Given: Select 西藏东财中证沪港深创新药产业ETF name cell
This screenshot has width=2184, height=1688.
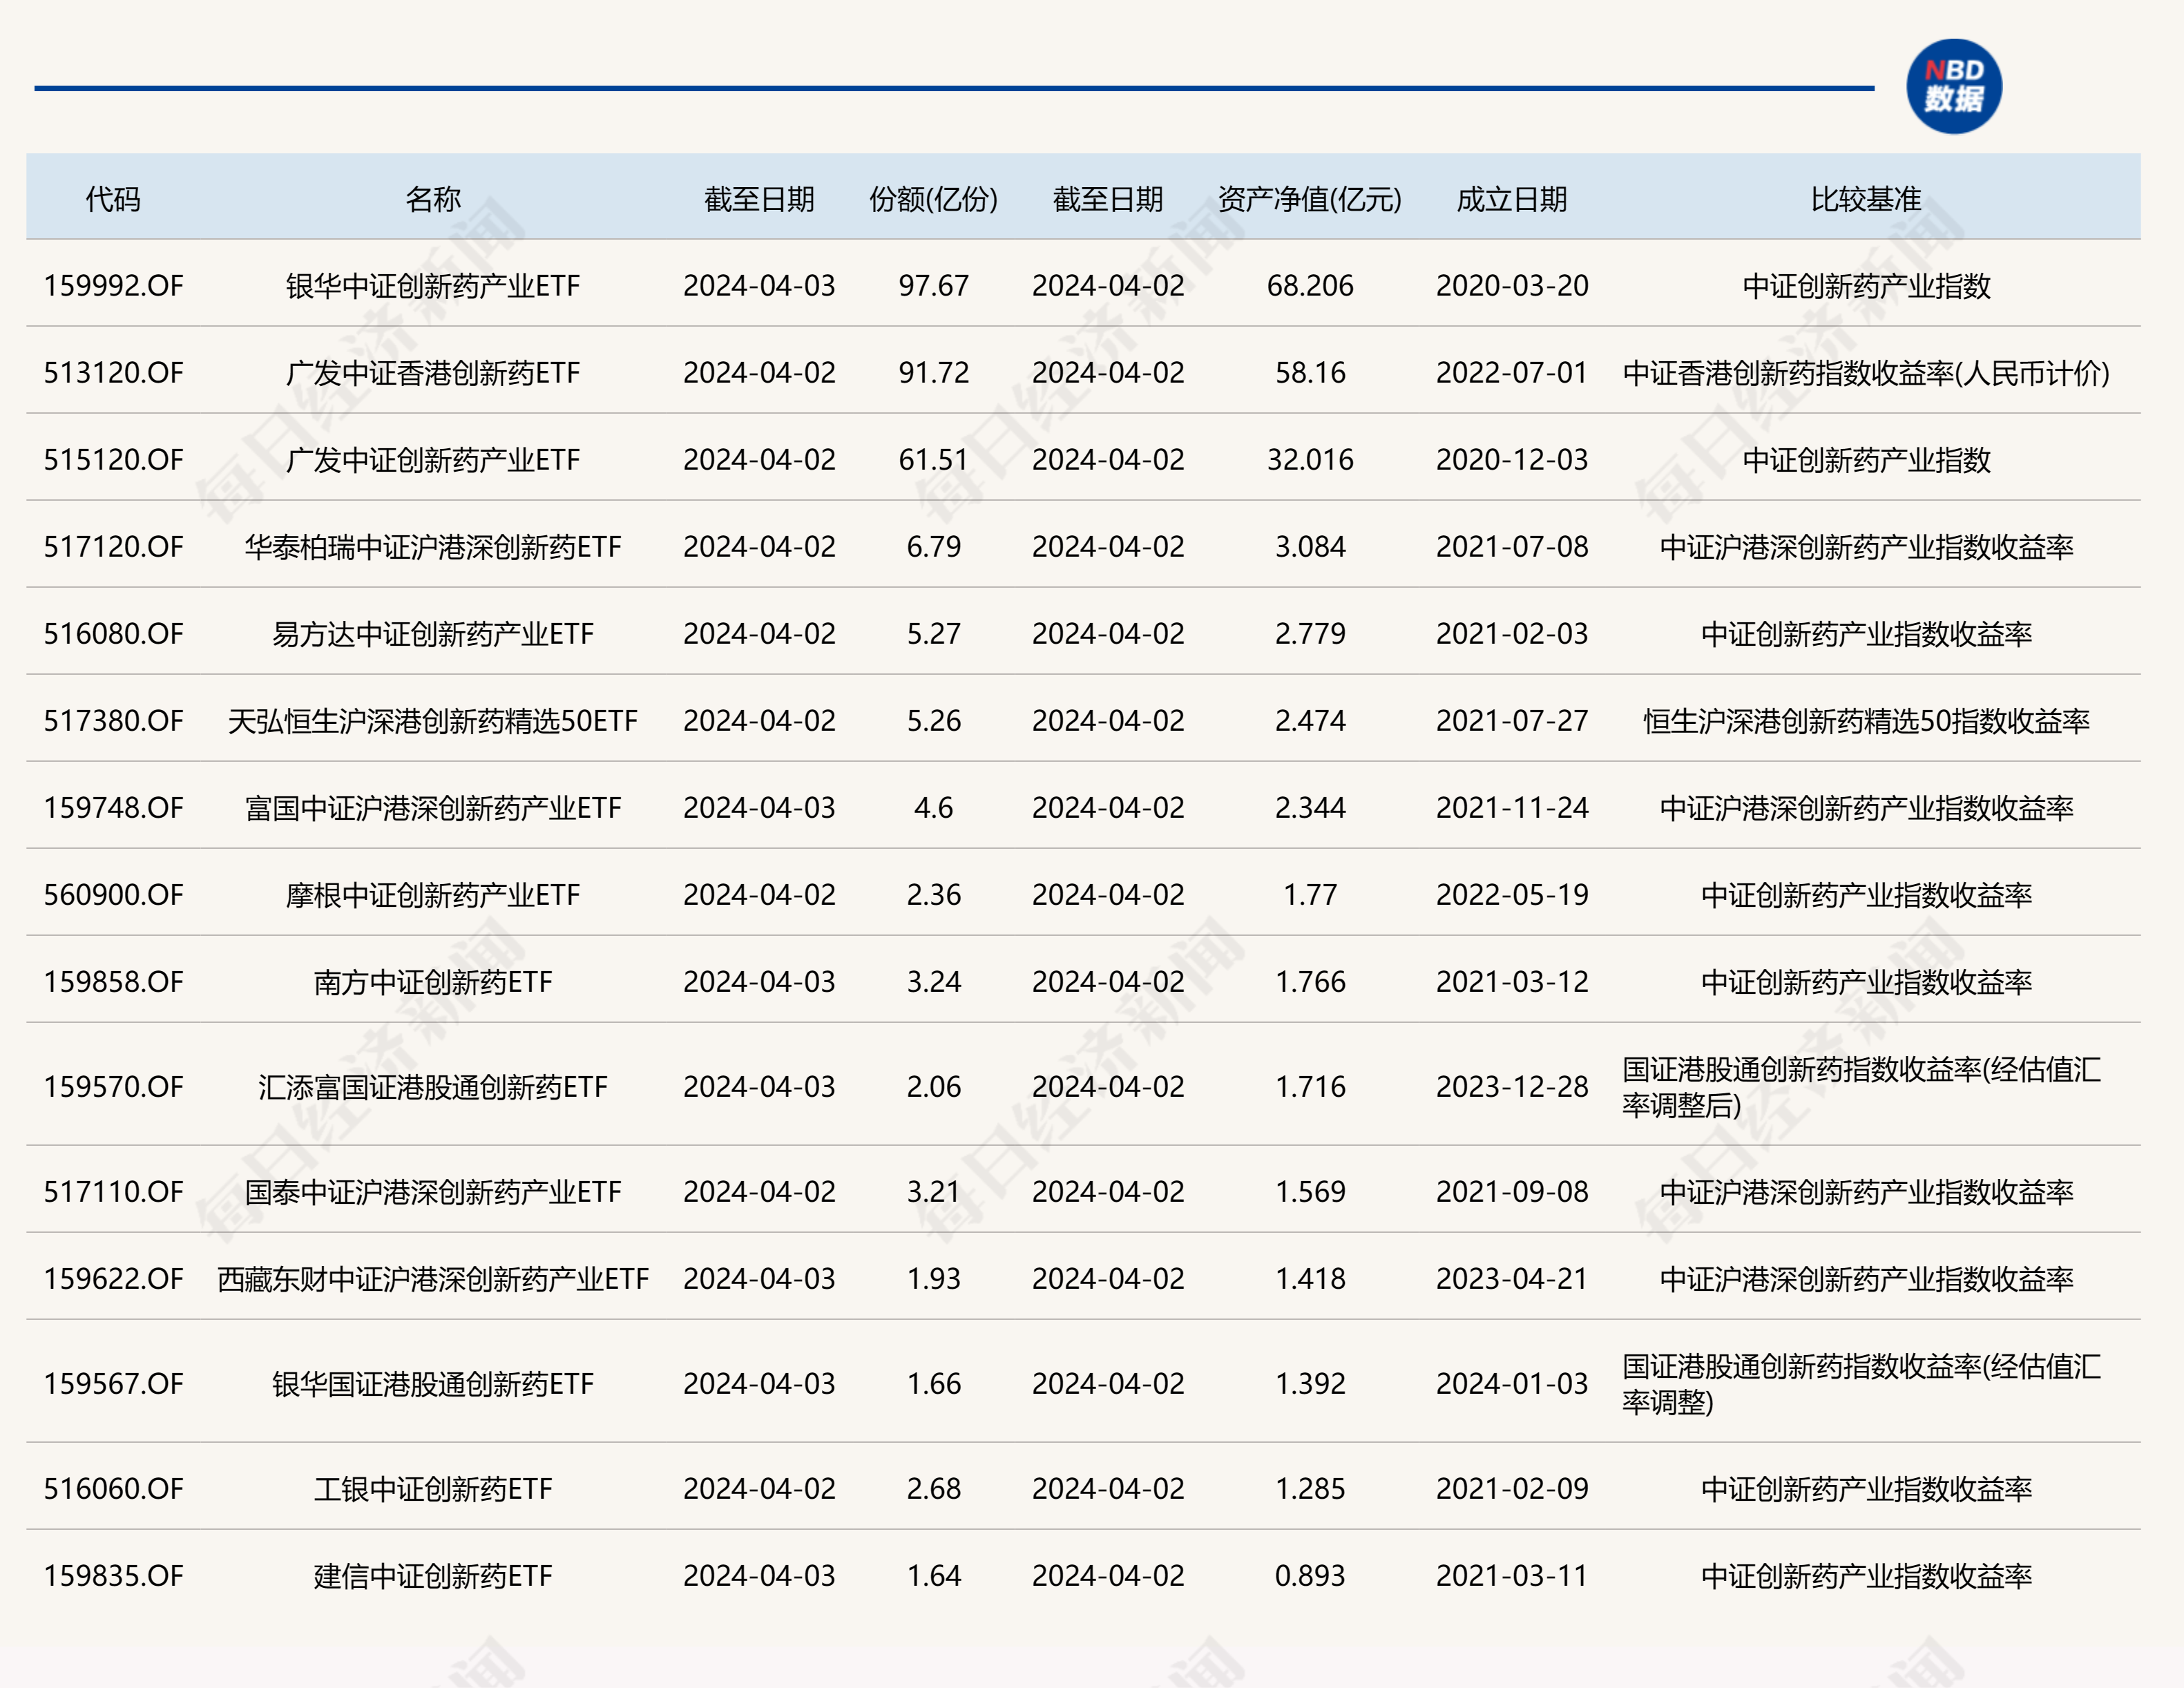Looking at the screenshot, I should click(433, 1279).
